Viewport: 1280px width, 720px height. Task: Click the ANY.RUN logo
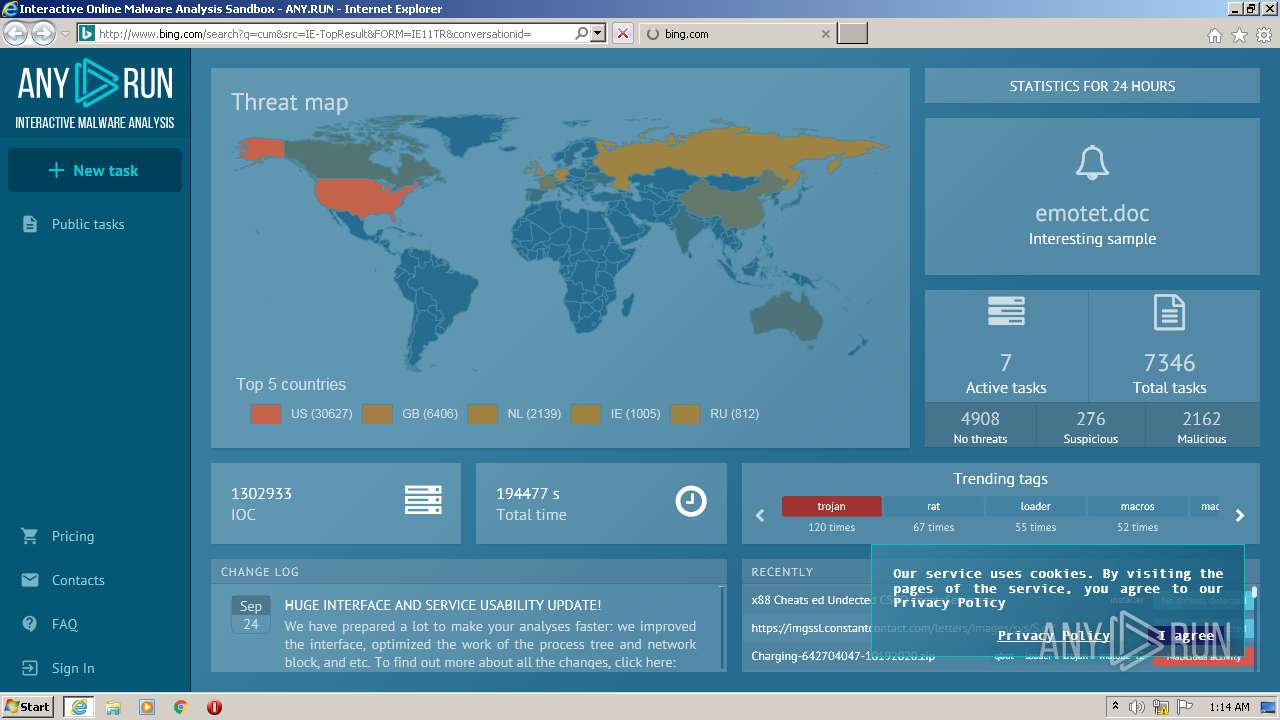[x=95, y=94]
